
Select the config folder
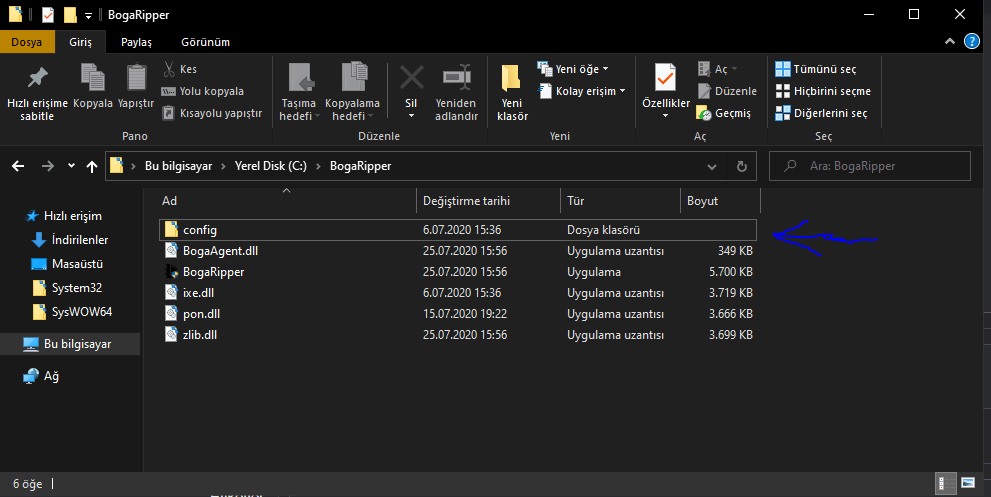tap(458, 230)
